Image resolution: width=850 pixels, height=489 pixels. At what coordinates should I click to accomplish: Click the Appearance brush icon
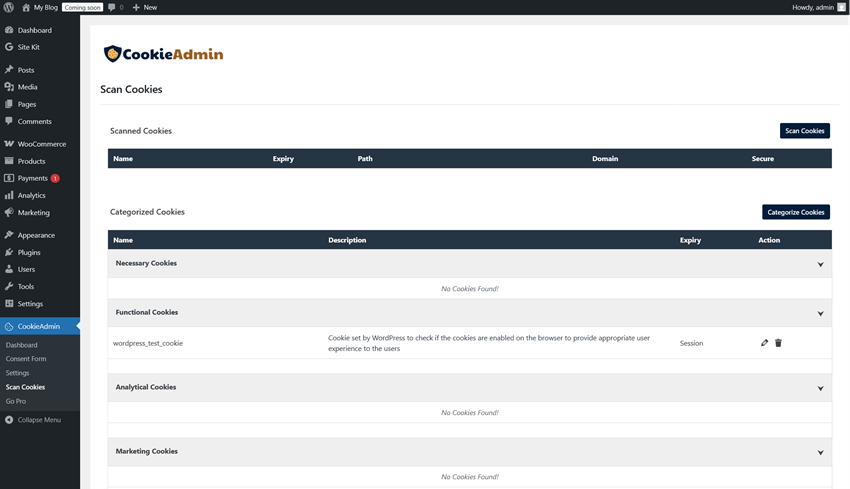9,235
